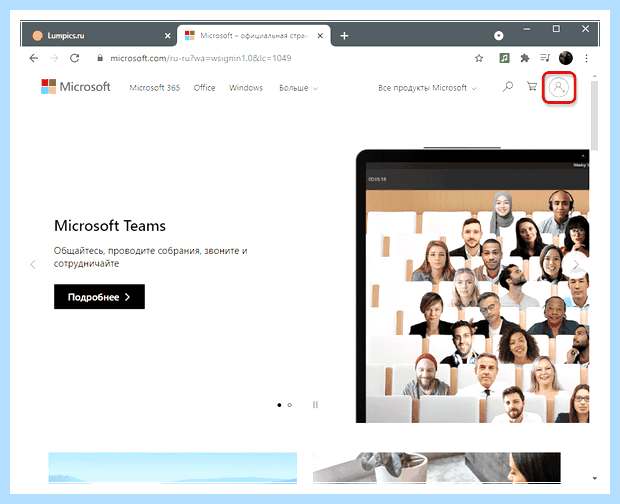The image size is (620, 504).
Task: Go forward with the browser forward arrow
Action: click(54, 58)
